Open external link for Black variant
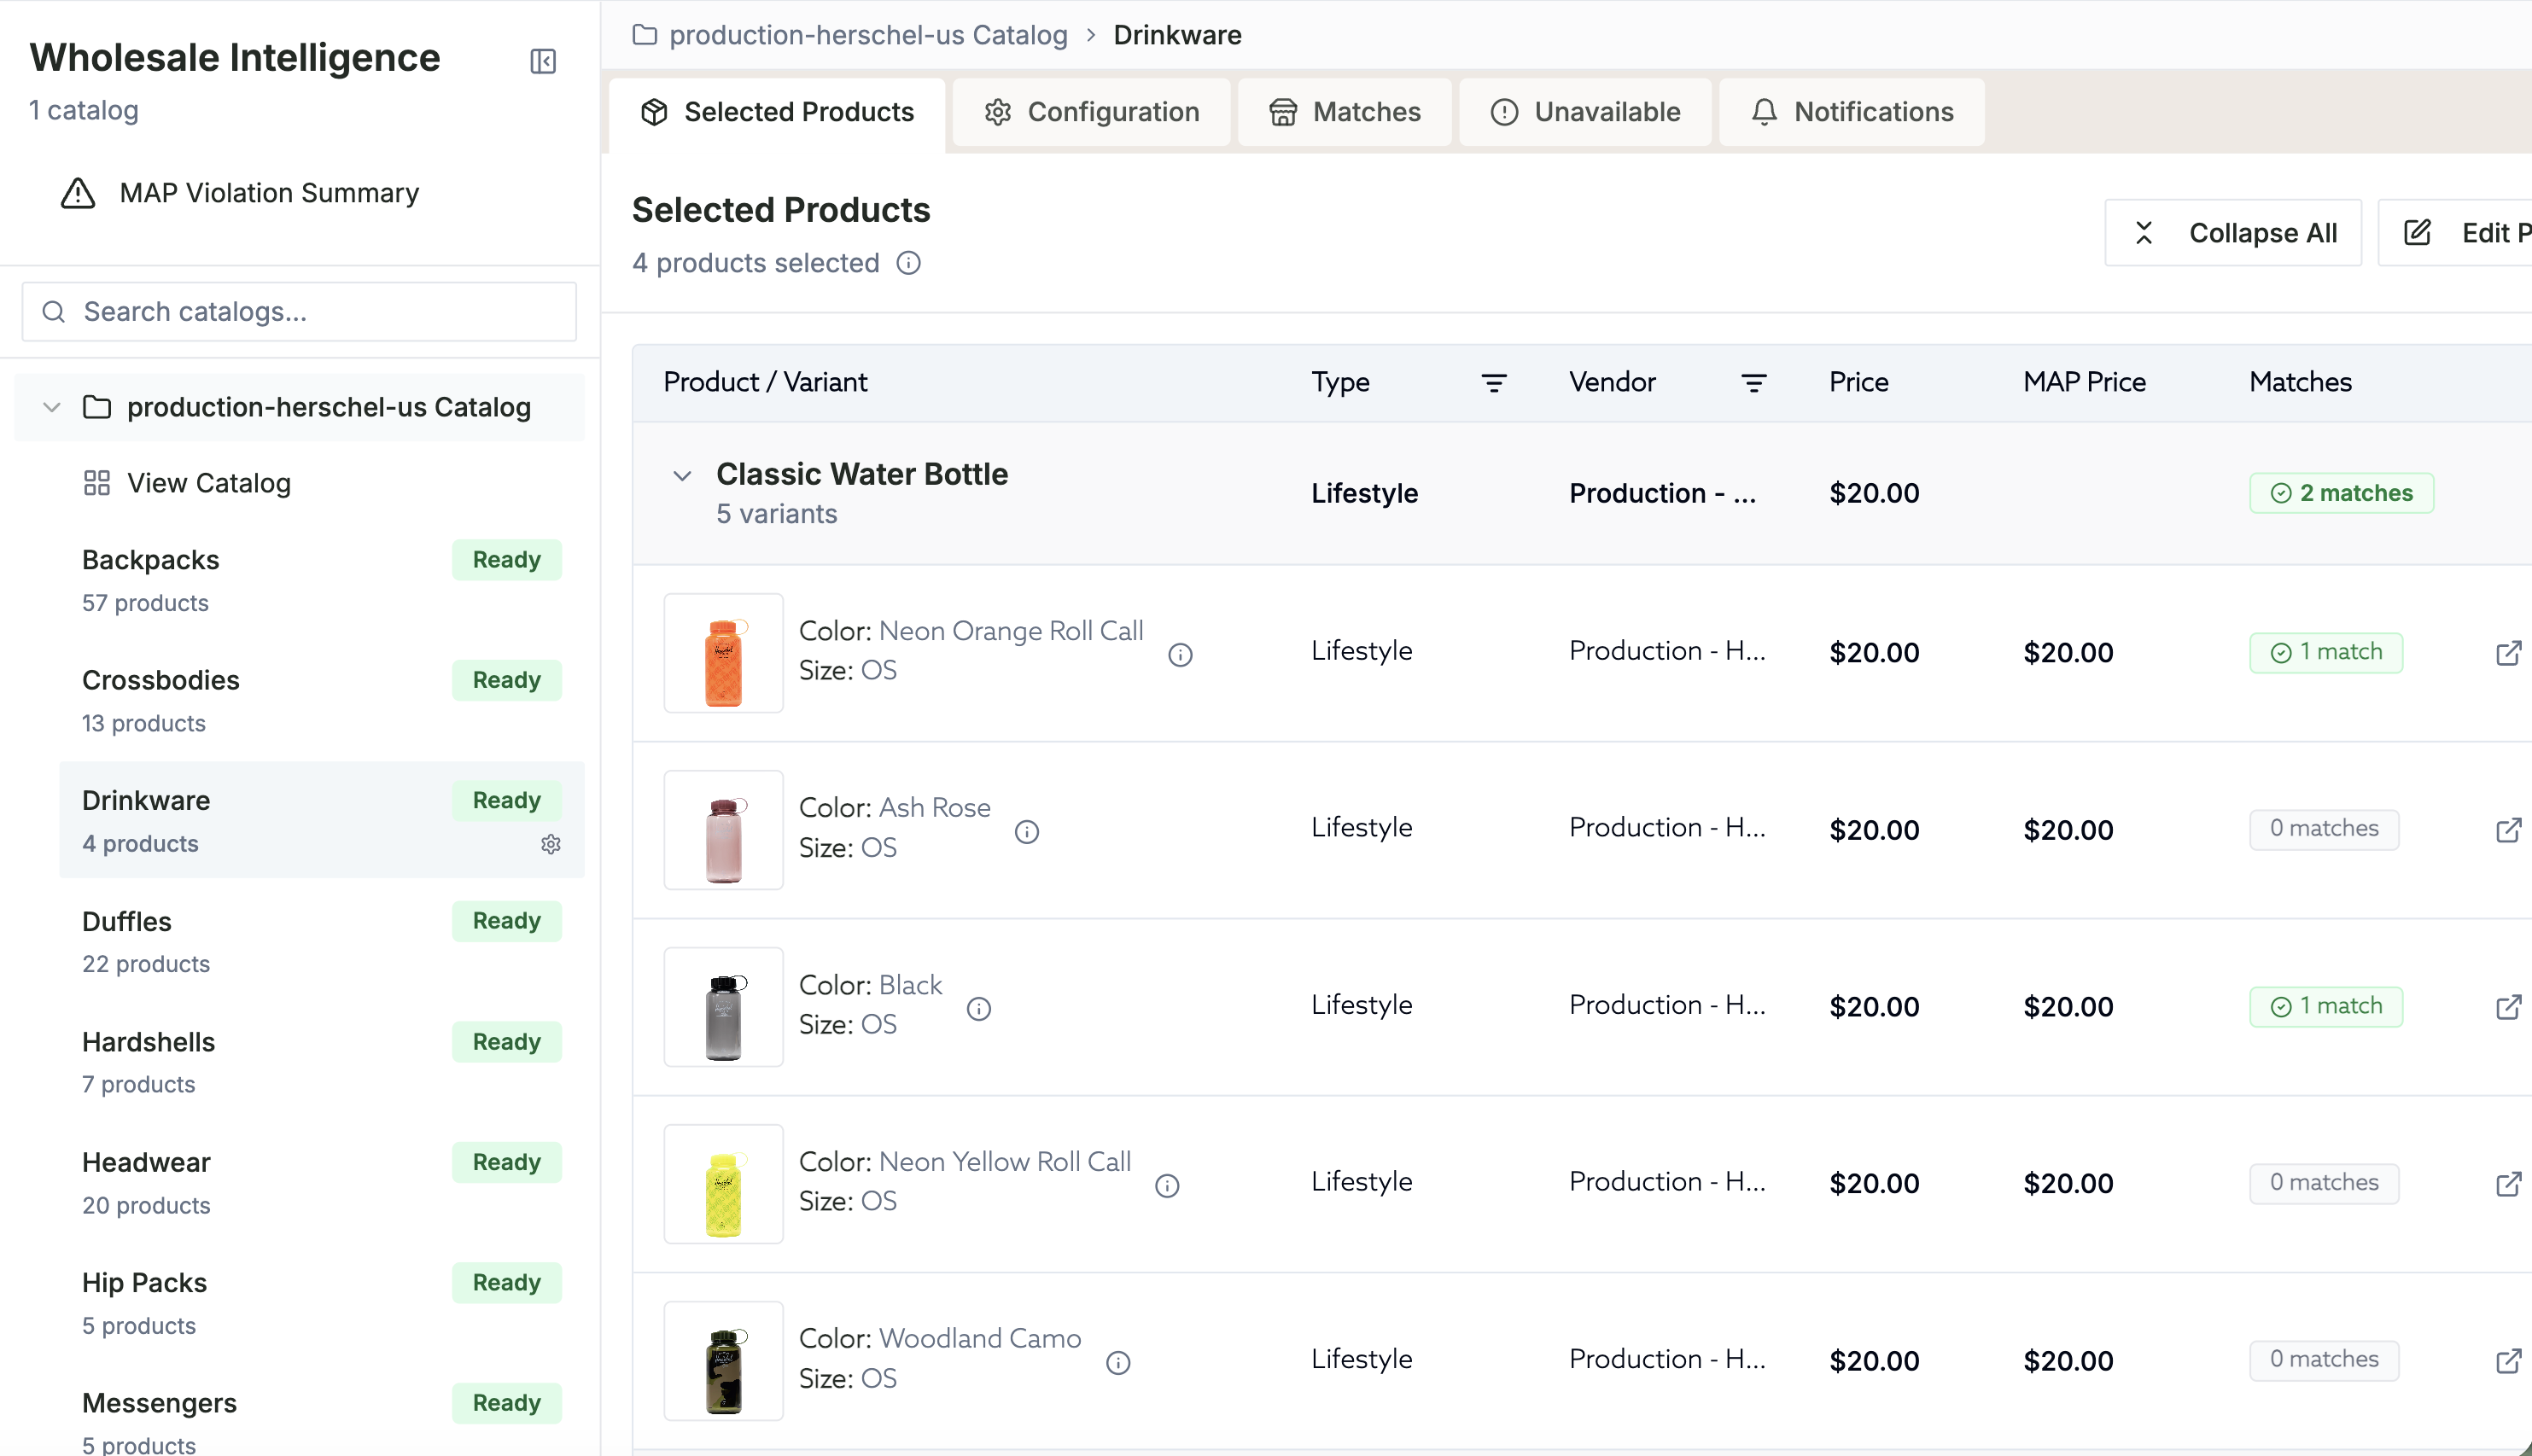The height and width of the screenshot is (1456, 2532). tap(2509, 1007)
